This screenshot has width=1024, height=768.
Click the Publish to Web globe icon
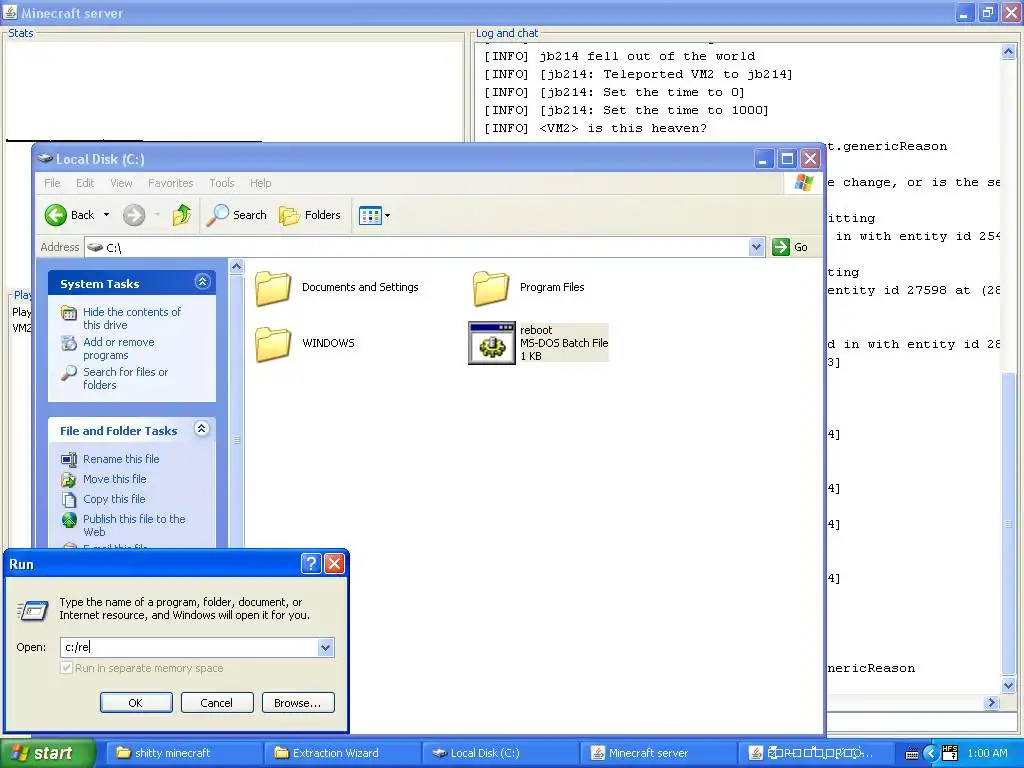(x=69, y=520)
